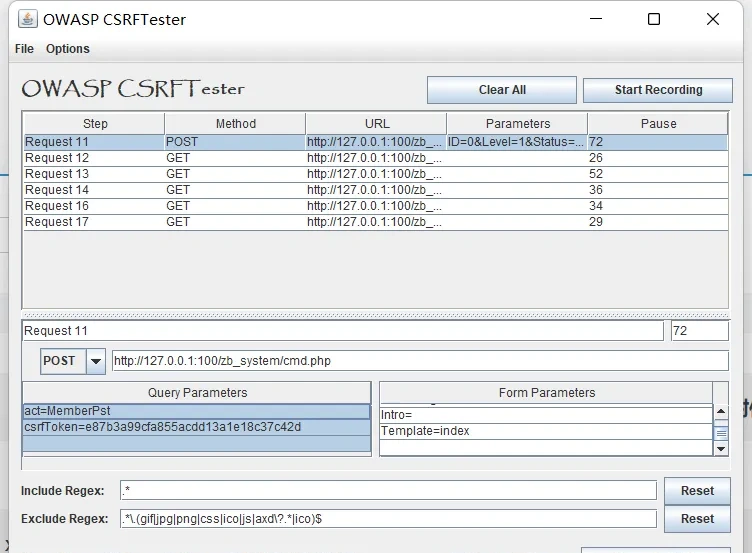Reset the Include Regex field
The width and height of the screenshot is (752, 553).
[697, 491]
